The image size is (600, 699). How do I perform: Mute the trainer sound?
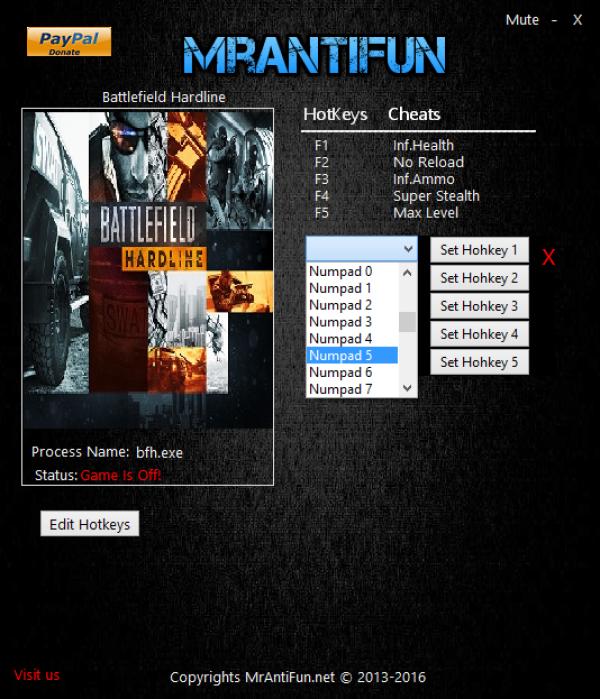point(522,20)
